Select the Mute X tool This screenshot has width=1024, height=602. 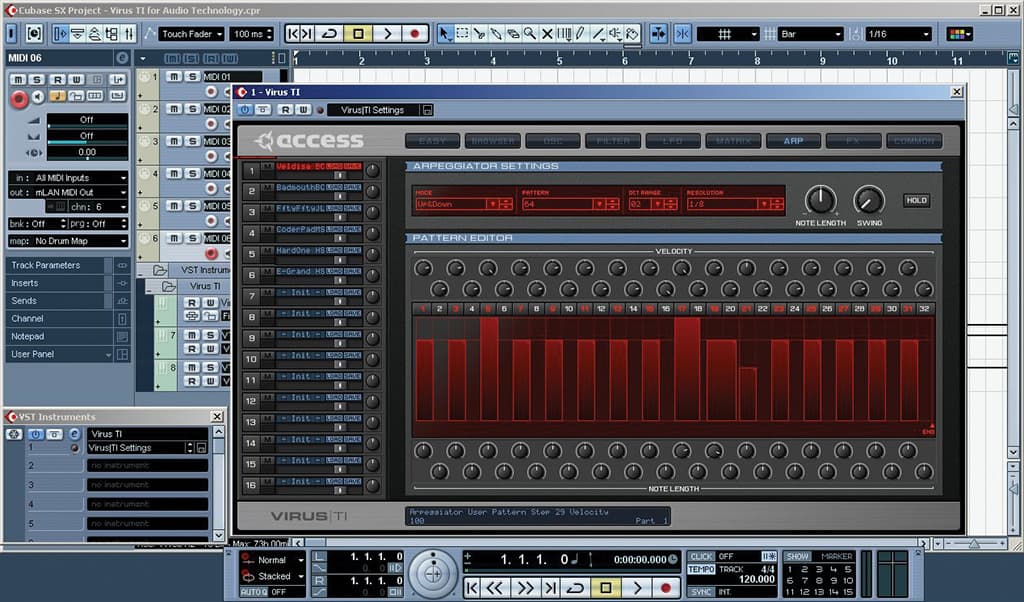click(547, 34)
